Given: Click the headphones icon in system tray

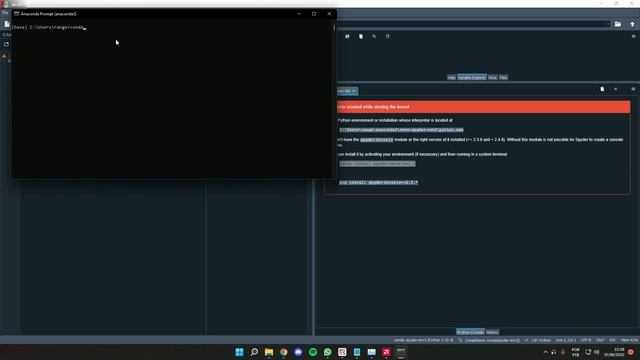Looking at the screenshot, I should [x=554, y=352].
